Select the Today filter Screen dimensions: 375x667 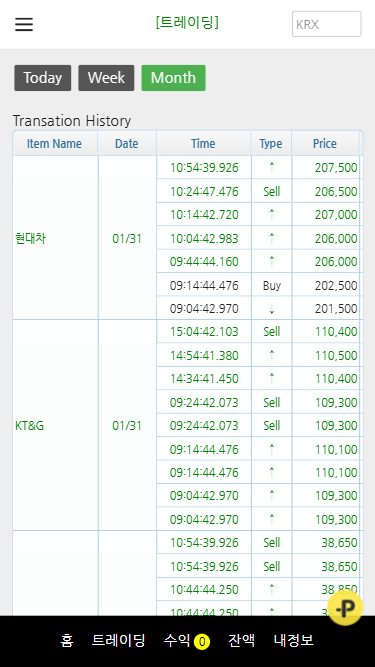pos(43,78)
